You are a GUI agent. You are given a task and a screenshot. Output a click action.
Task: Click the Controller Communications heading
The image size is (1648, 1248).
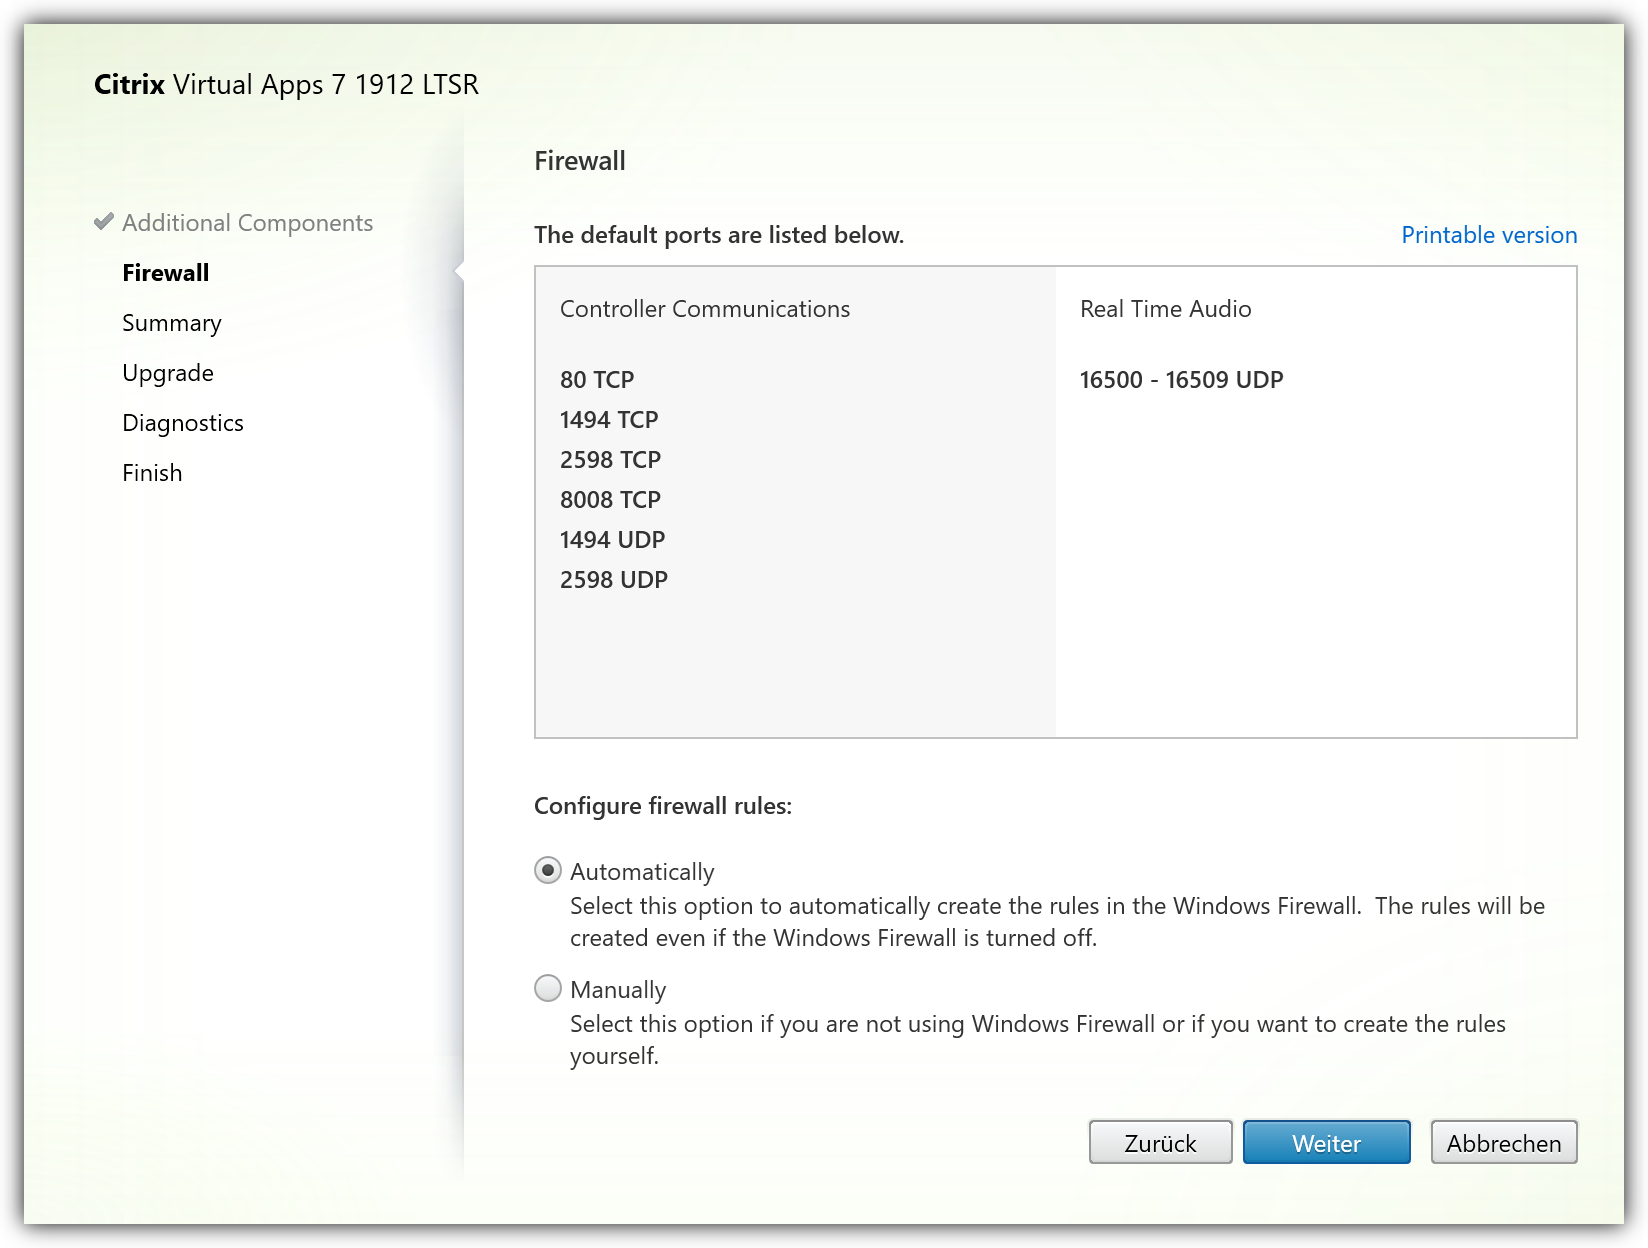[x=704, y=309]
